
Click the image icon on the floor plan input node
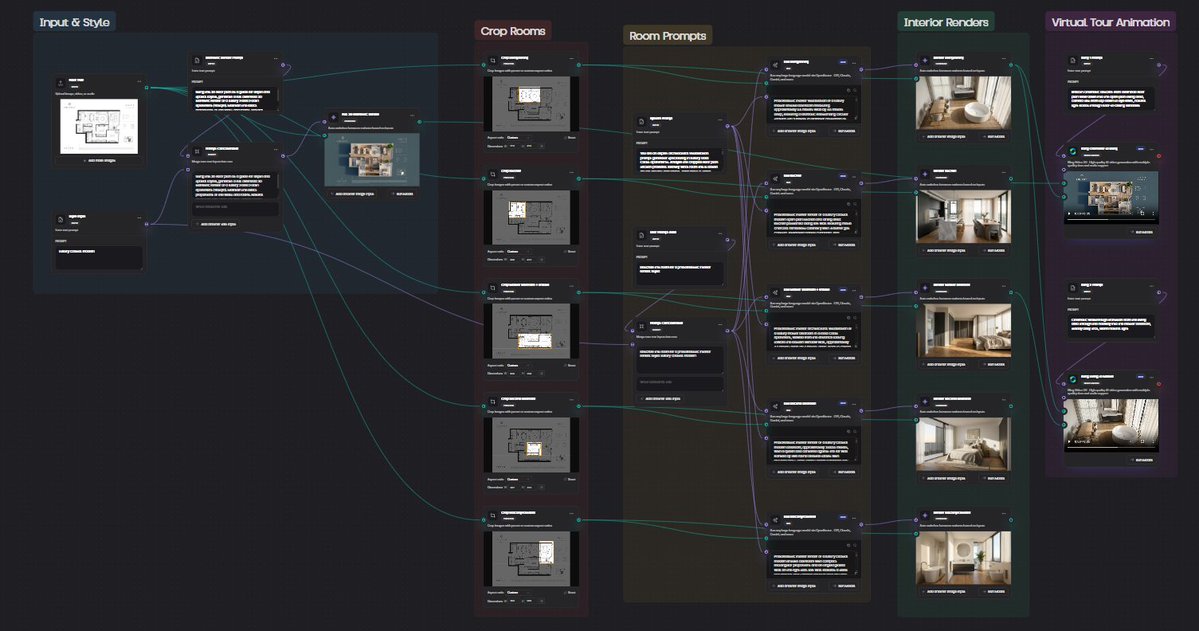pos(59,82)
